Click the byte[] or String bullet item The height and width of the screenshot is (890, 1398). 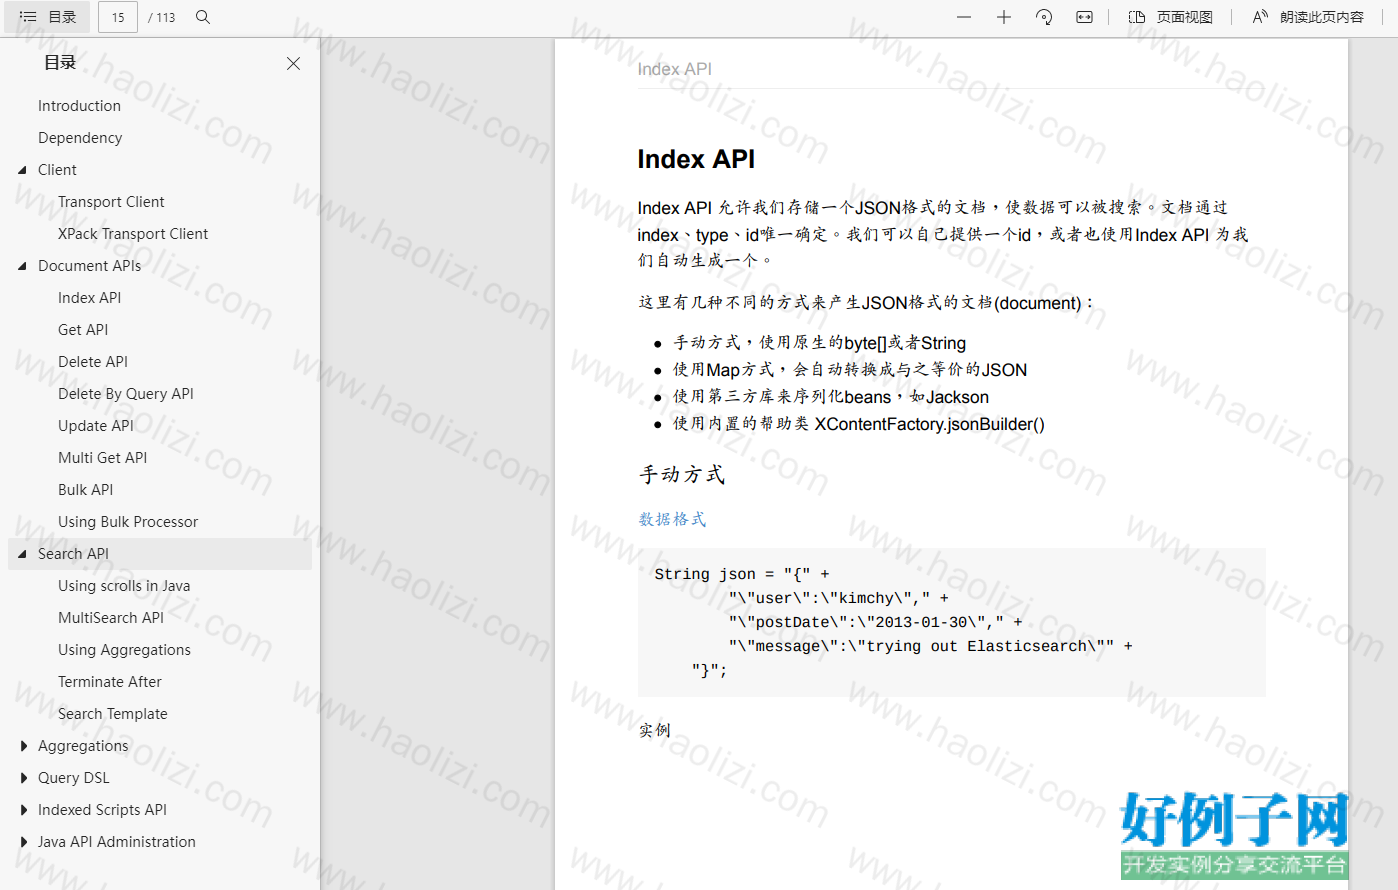(819, 343)
